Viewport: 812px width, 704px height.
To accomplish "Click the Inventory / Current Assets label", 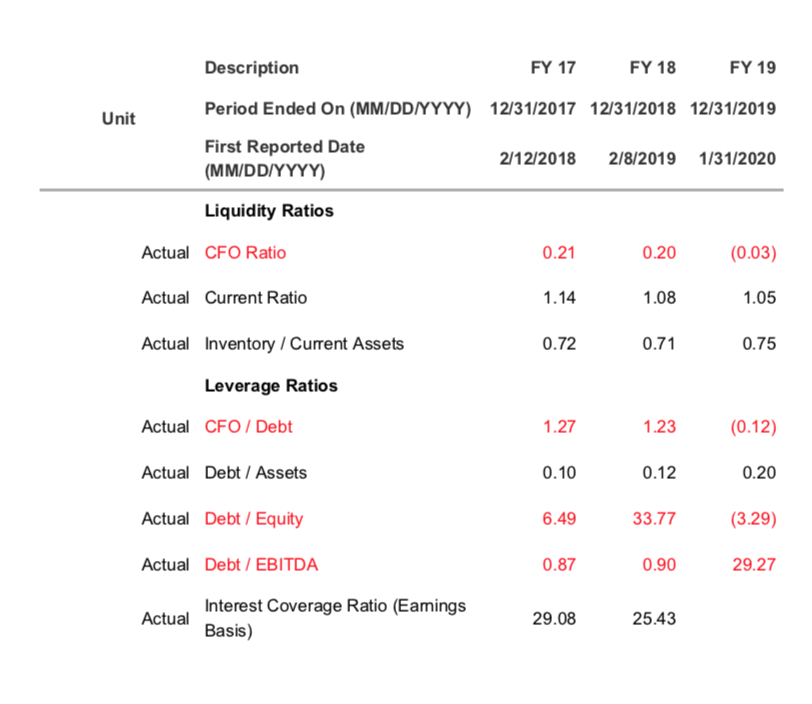I will [304, 344].
